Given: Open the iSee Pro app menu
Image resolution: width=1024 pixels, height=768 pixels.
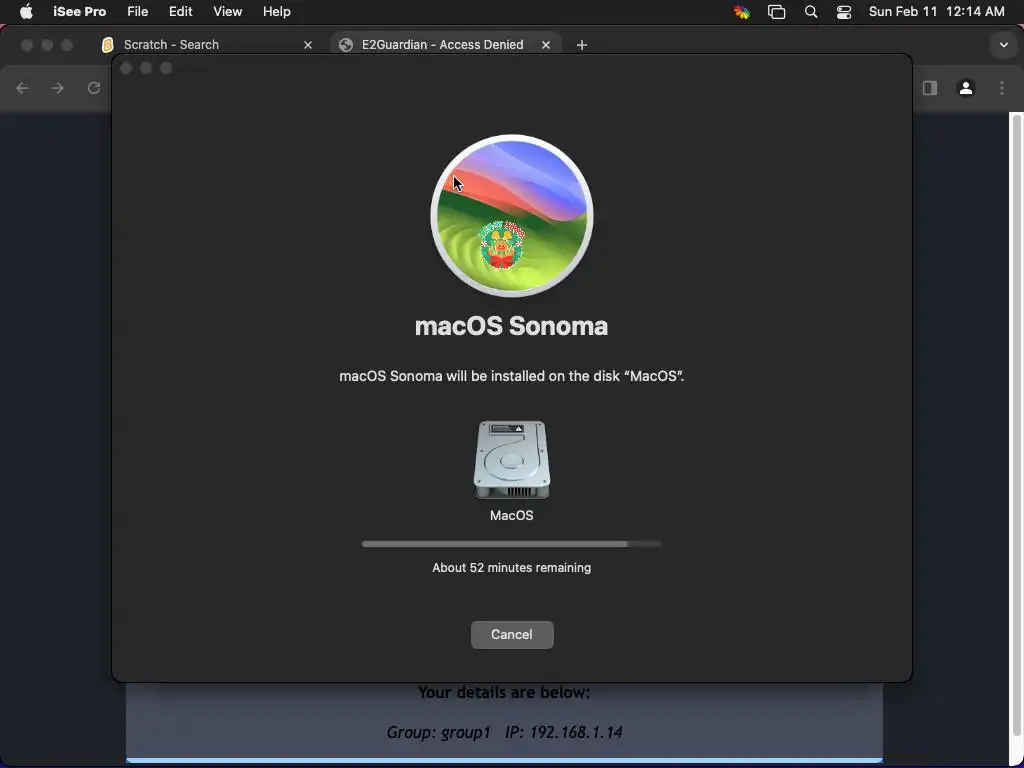Looking at the screenshot, I should (x=80, y=12).
